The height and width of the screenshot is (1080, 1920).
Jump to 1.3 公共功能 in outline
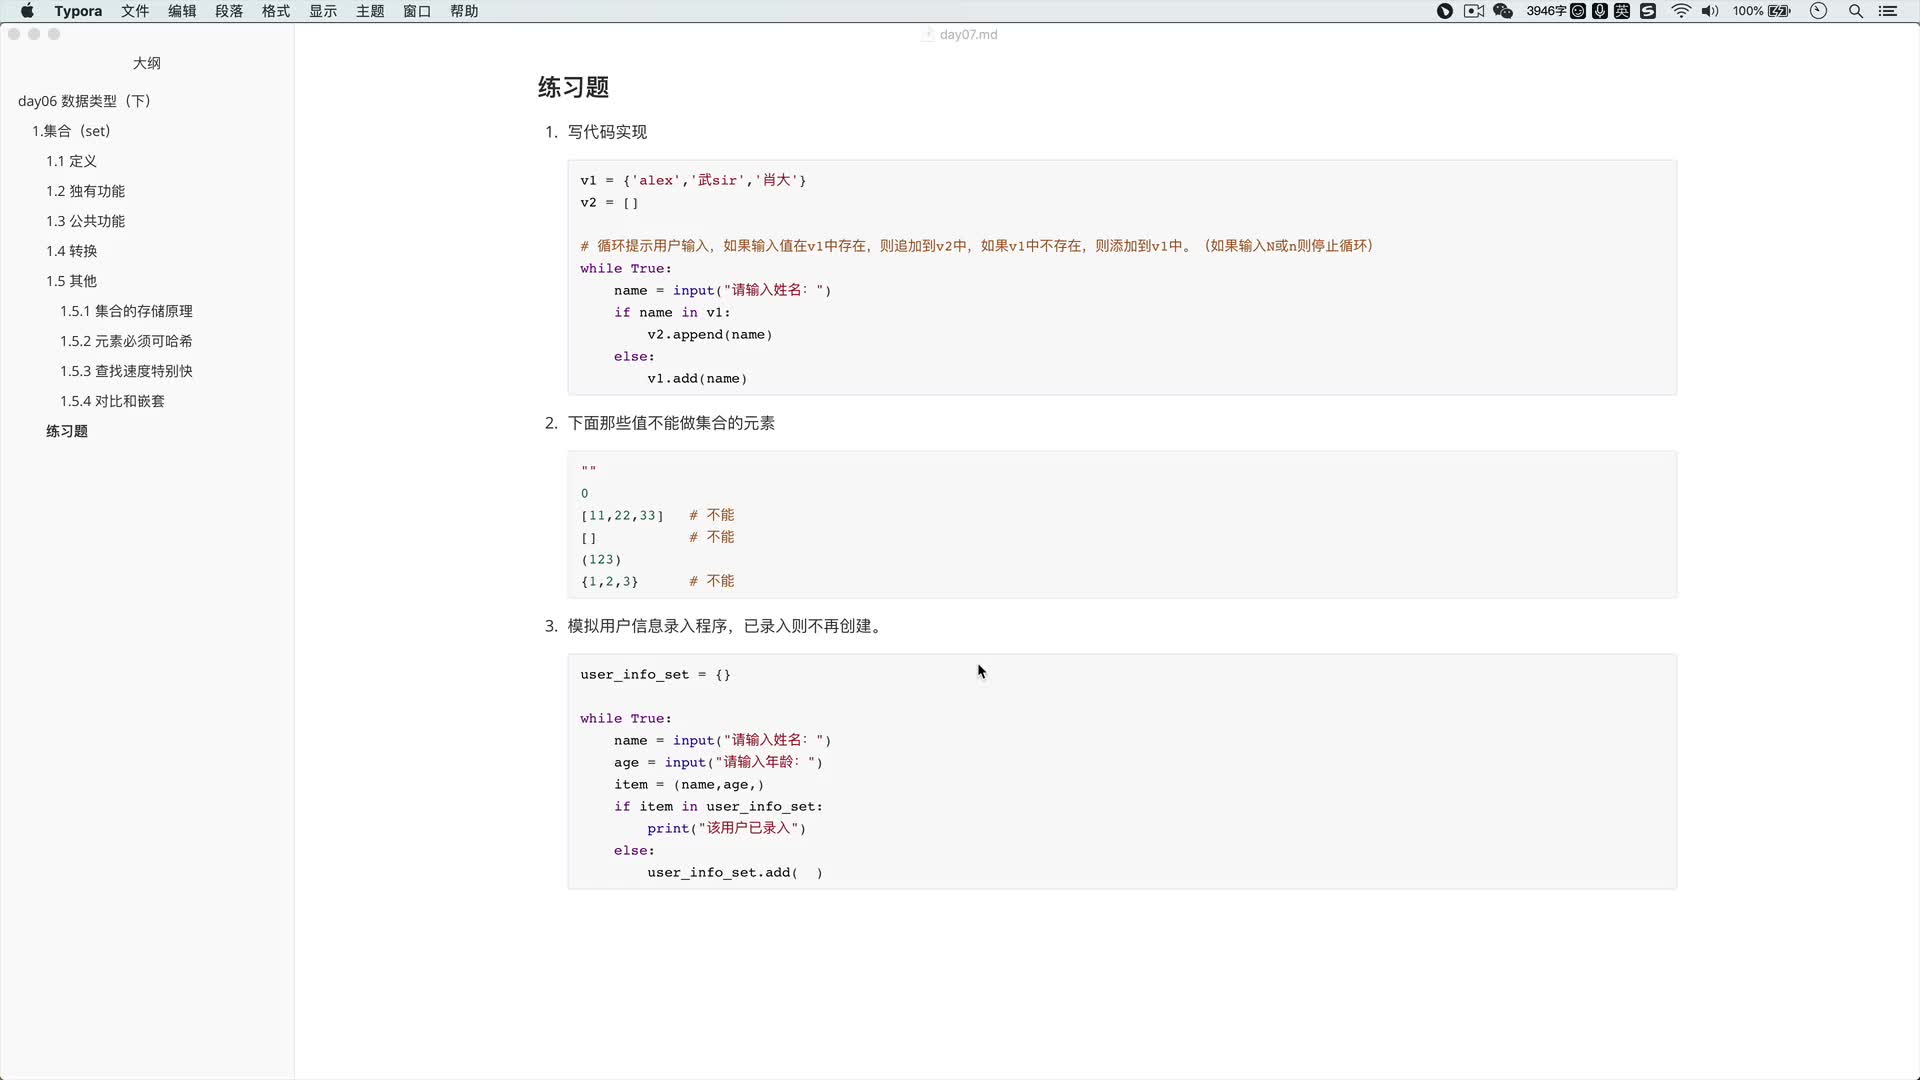[85, 221]
